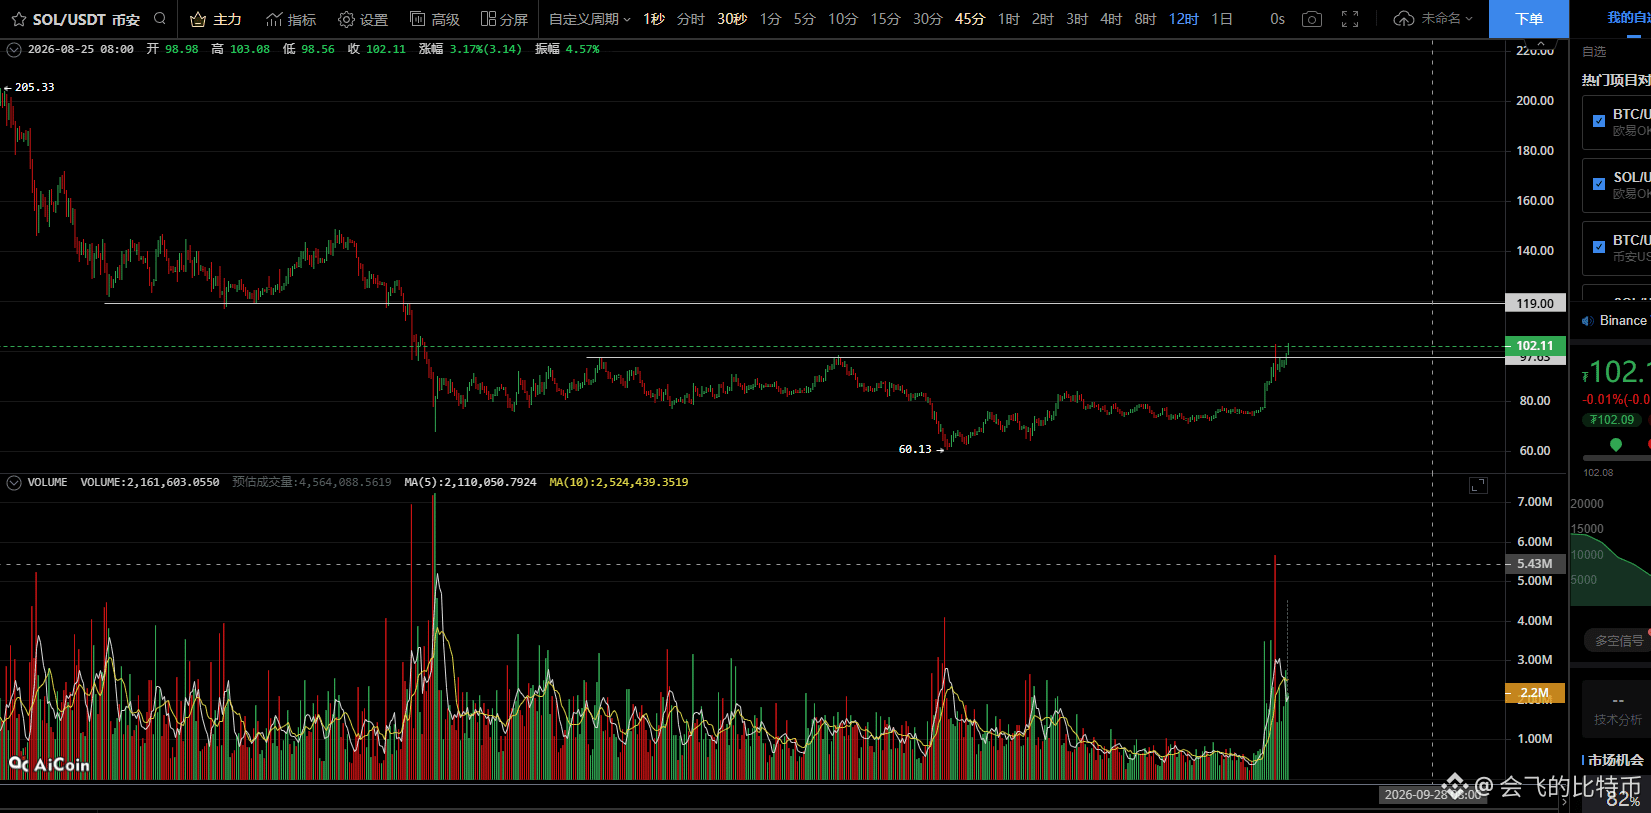Open the symbol search magnifier
Viewport: 1651px width, 813px height.
pyautogui.click(x=160, y=18)
